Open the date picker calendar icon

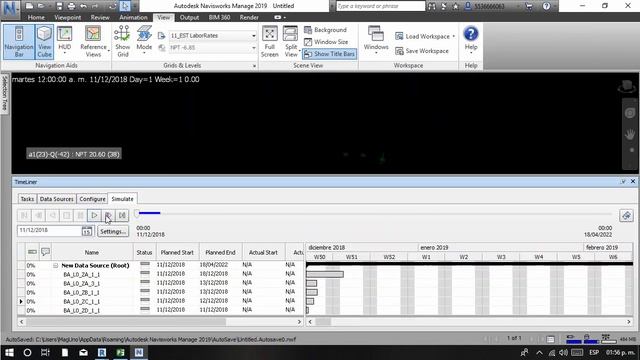tap(87, 231)
